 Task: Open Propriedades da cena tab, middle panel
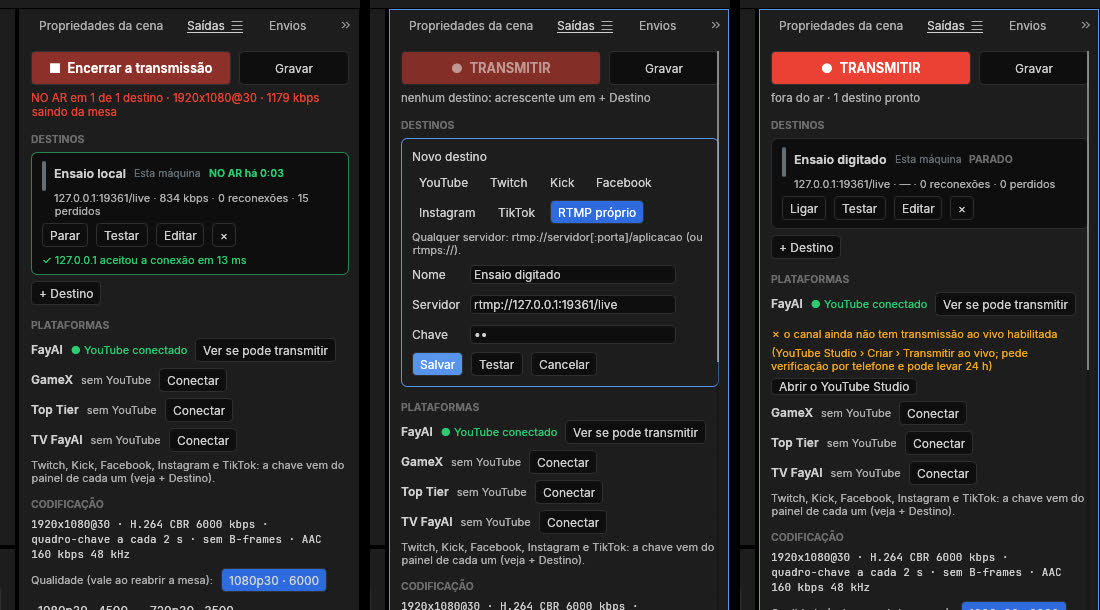coord(471,26)
